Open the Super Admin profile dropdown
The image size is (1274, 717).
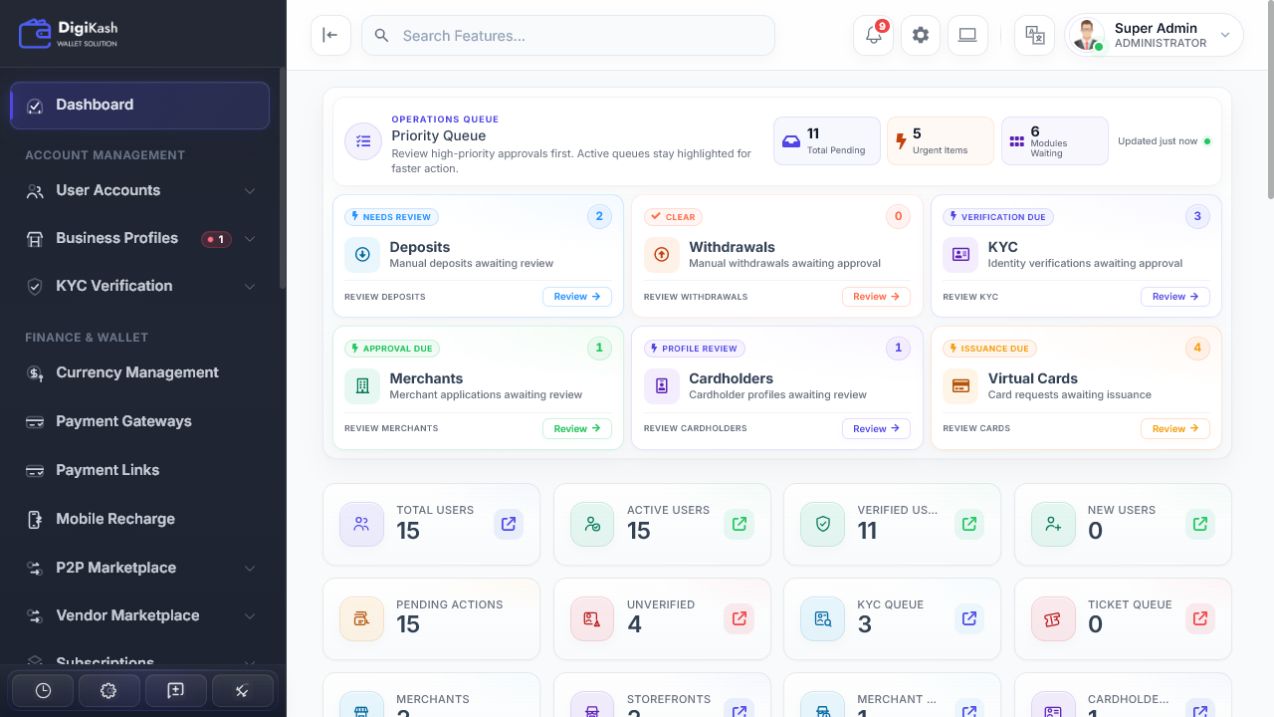pyautogui.click(x=1154, y=36)
